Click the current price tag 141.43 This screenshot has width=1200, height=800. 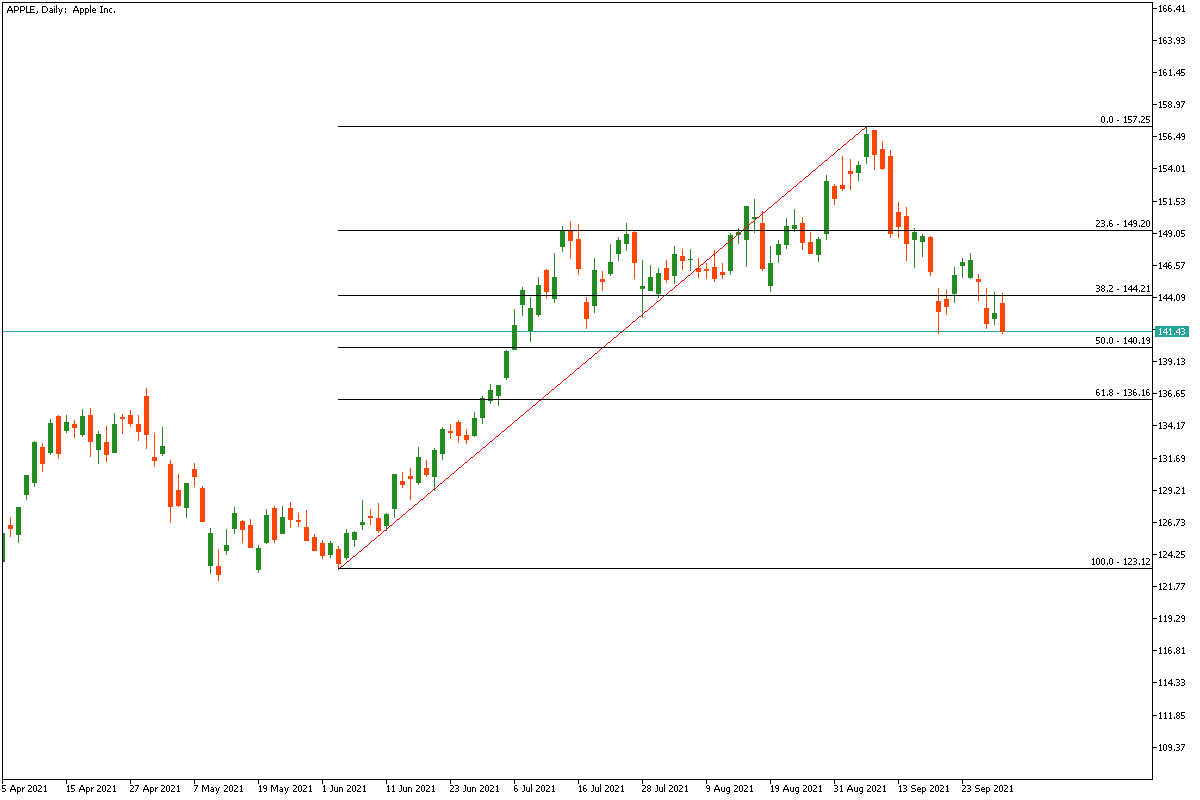(1170, 331)
